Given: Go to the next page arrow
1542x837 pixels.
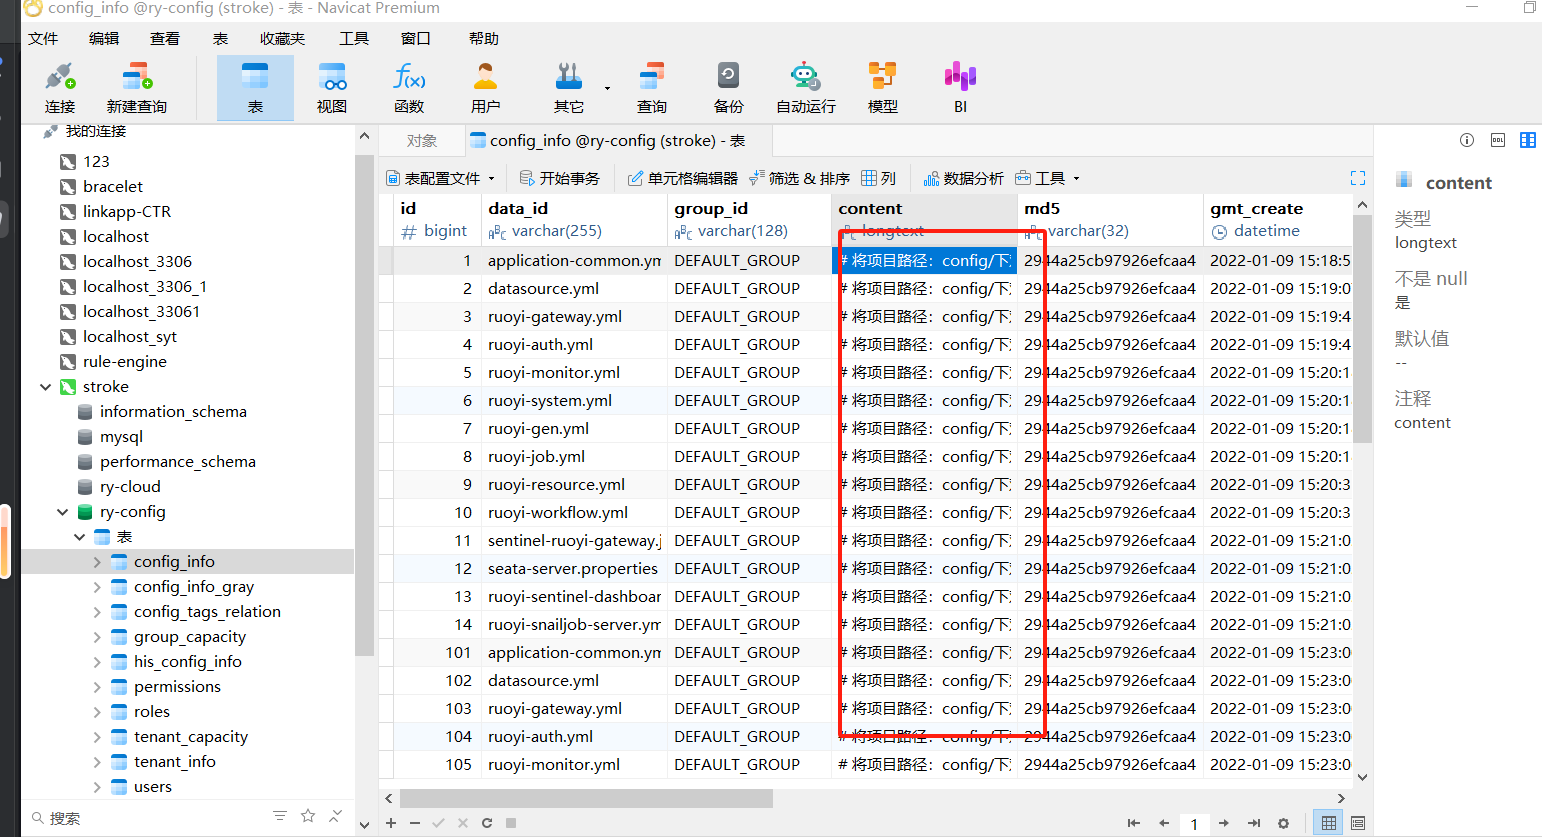Looking at the screenshot, I should pyautogui.click(x=1223, y=823).
